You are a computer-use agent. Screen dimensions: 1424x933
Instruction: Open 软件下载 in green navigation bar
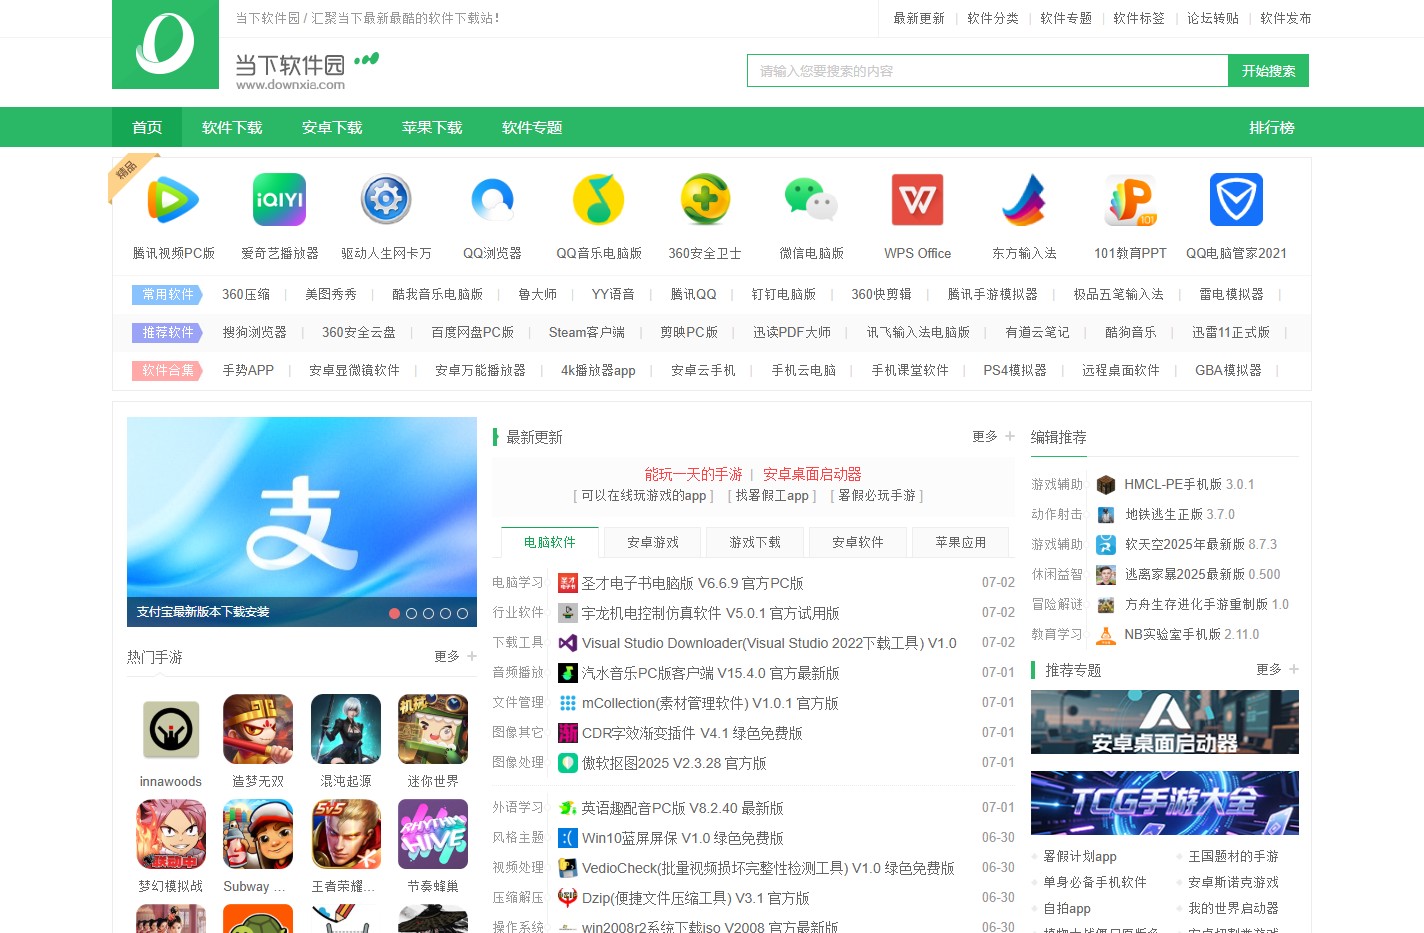point(232,127)
